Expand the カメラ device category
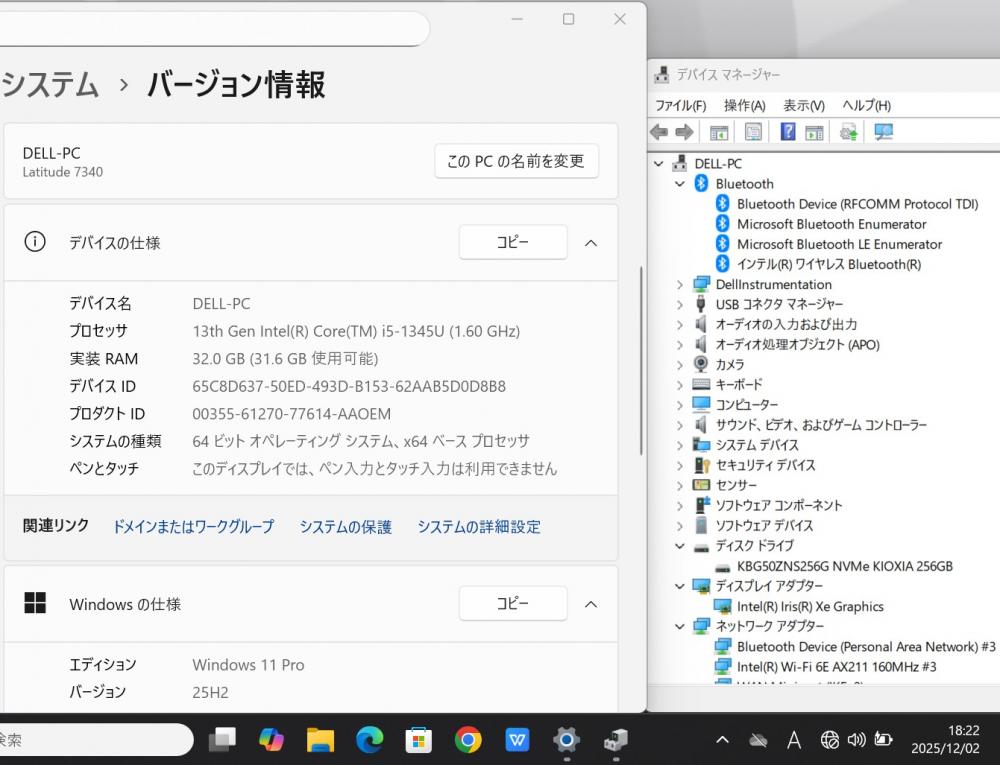 point(680,364)
